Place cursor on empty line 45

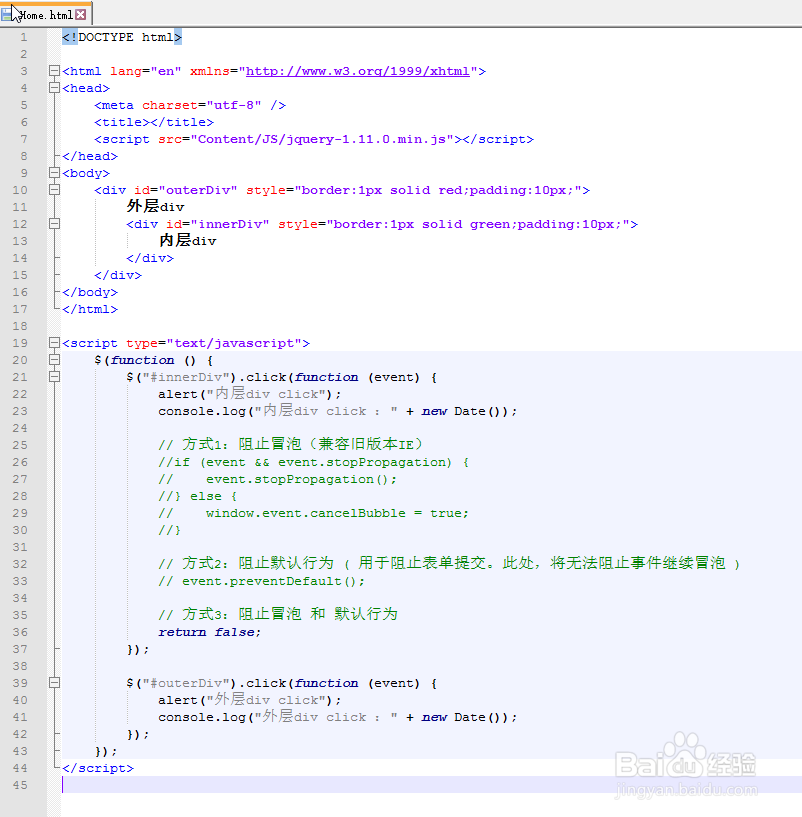[431, 785]
